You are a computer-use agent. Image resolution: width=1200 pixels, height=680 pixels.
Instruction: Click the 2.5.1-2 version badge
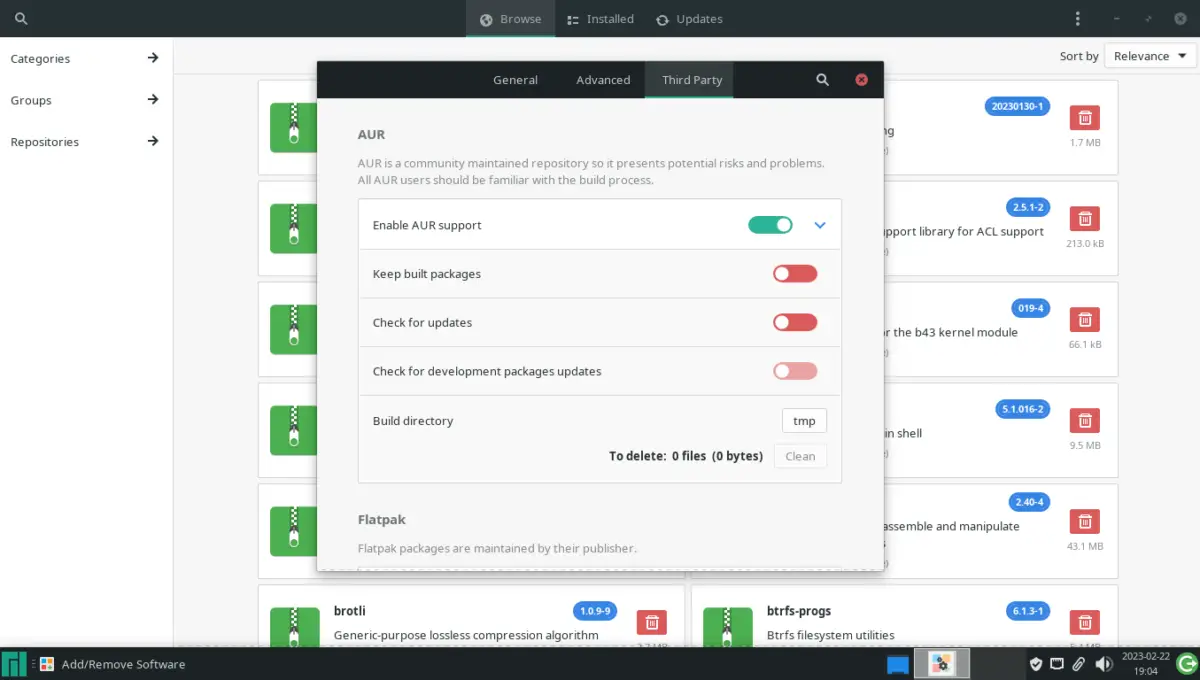pyautogui.click(x=1028, y=207)
